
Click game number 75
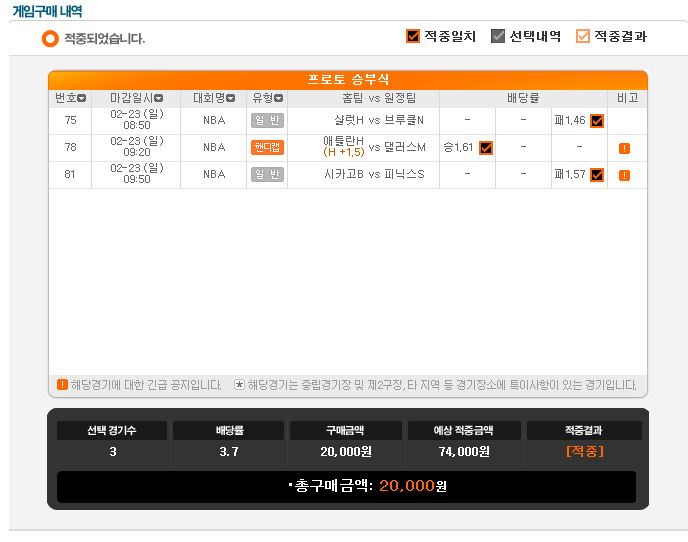tap(70, 120)
